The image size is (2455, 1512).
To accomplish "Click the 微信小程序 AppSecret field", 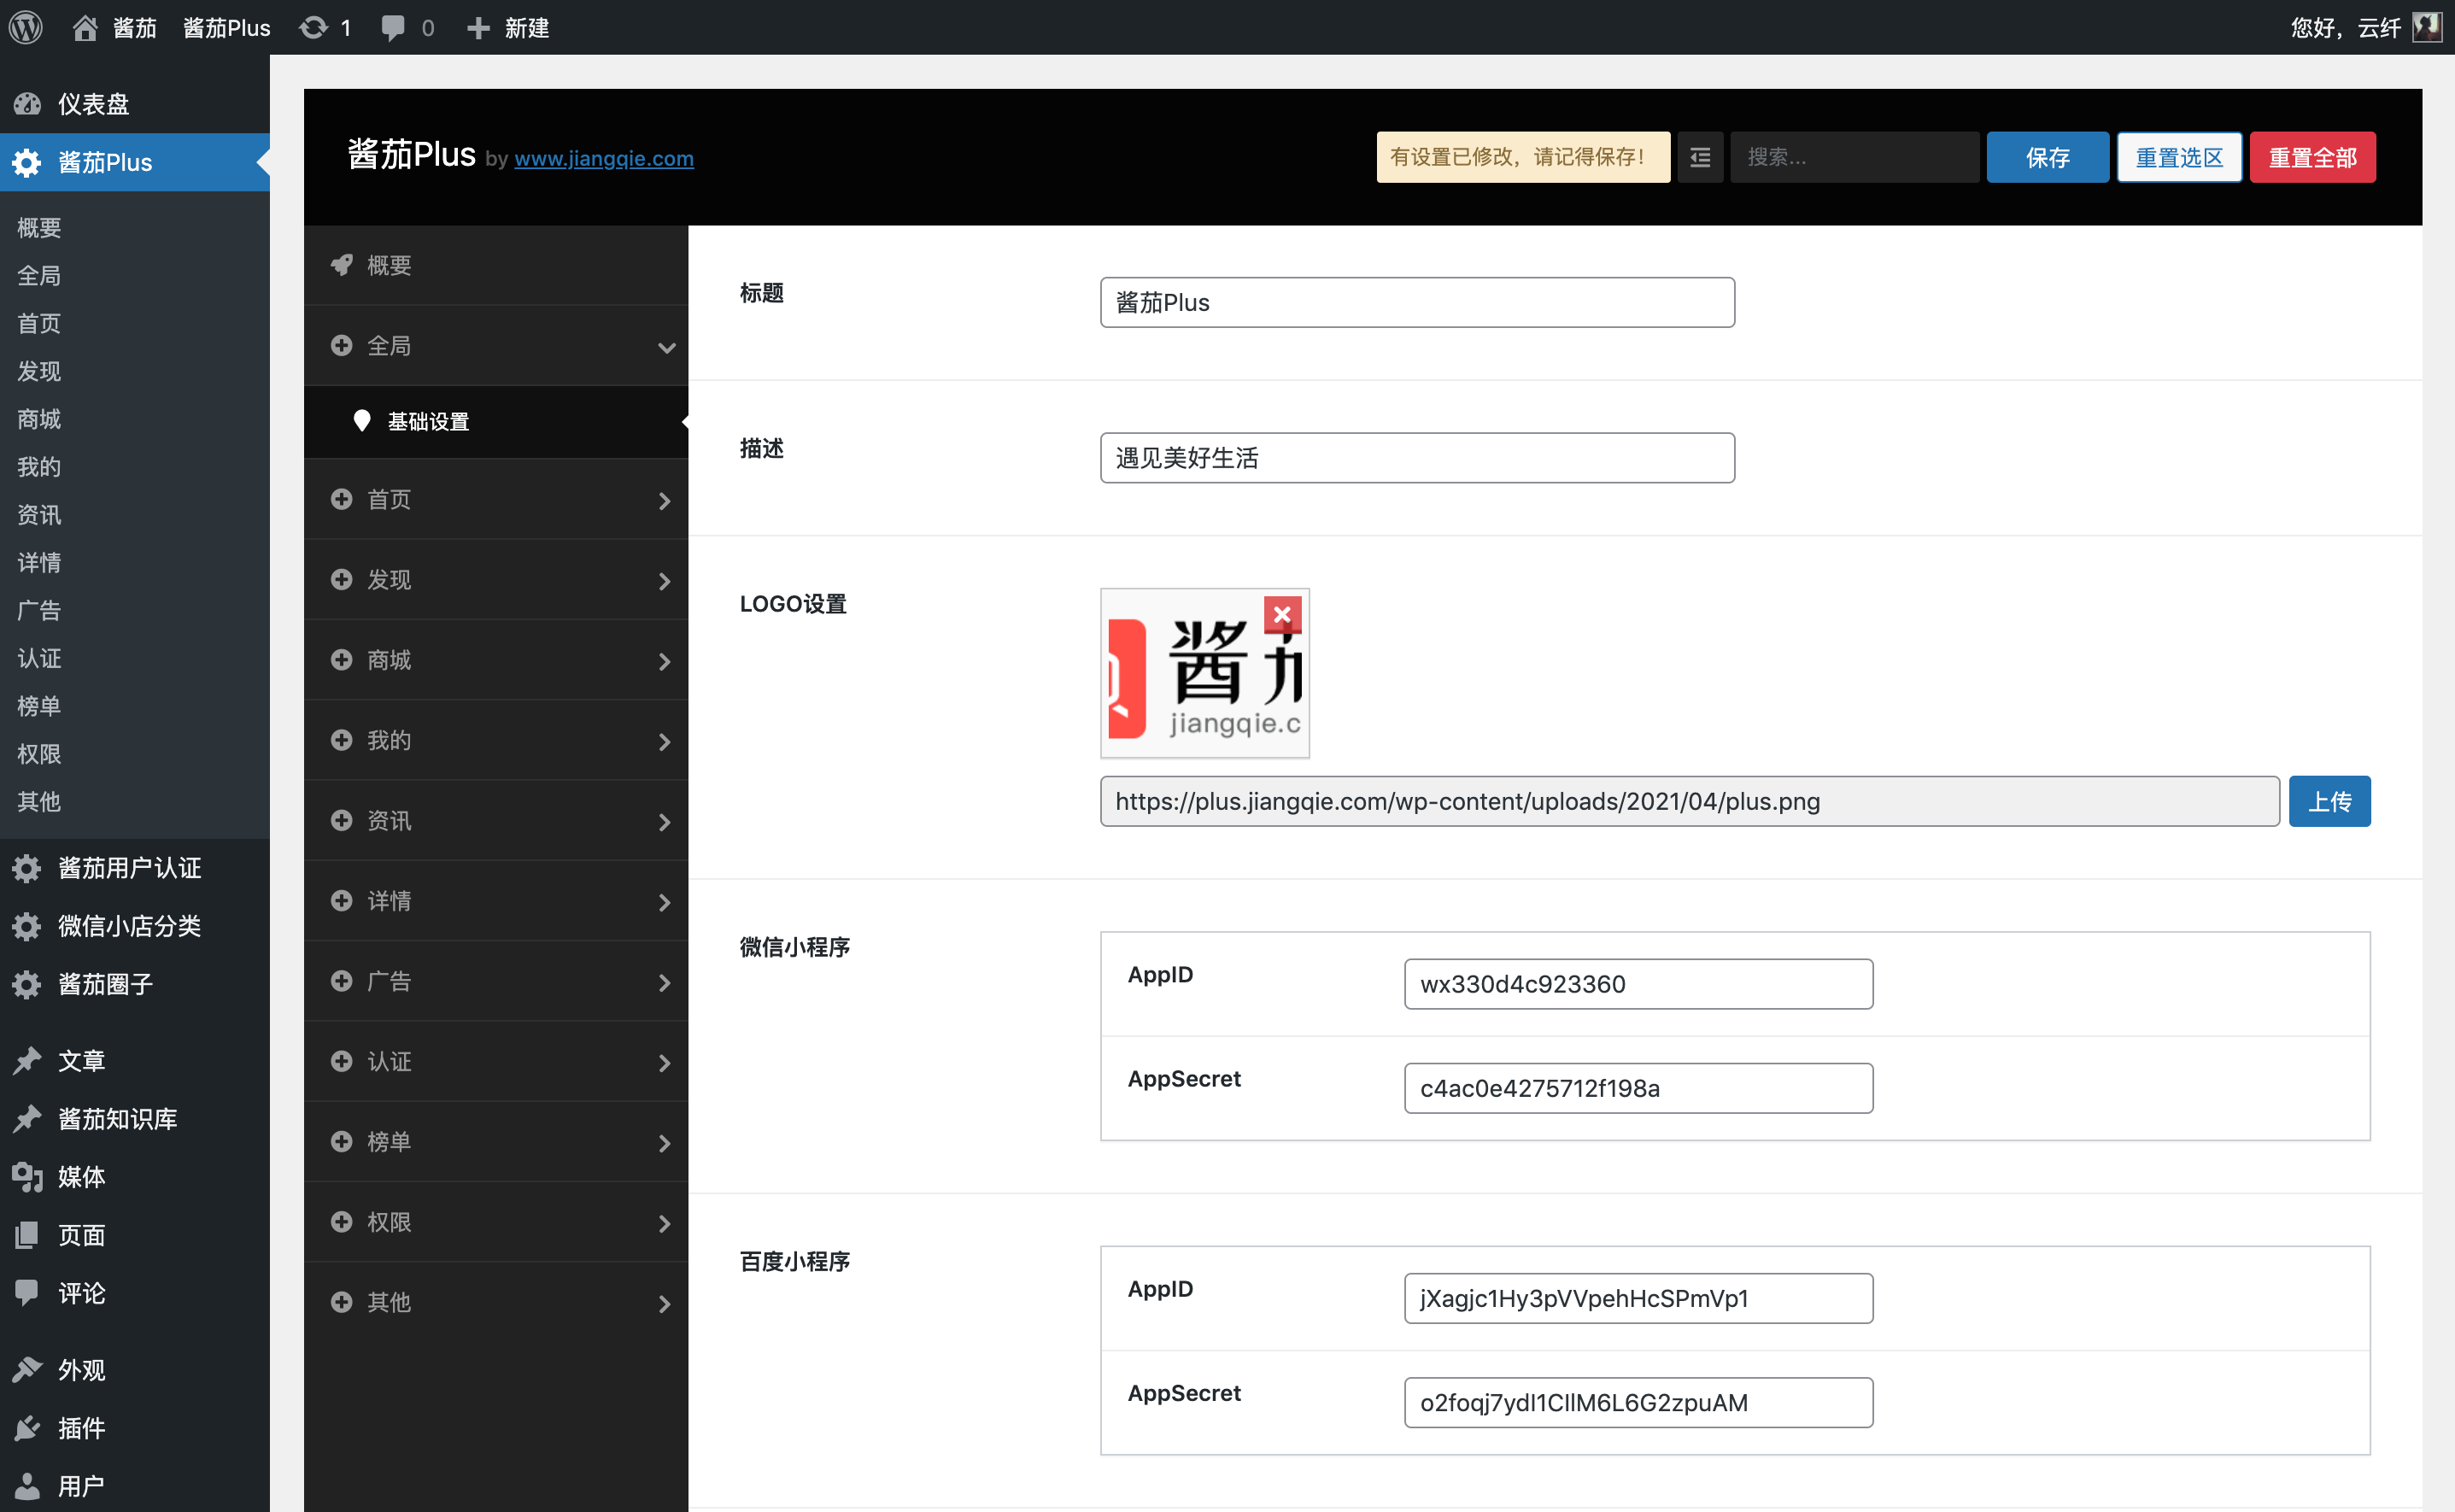I will [1638, 1088].
